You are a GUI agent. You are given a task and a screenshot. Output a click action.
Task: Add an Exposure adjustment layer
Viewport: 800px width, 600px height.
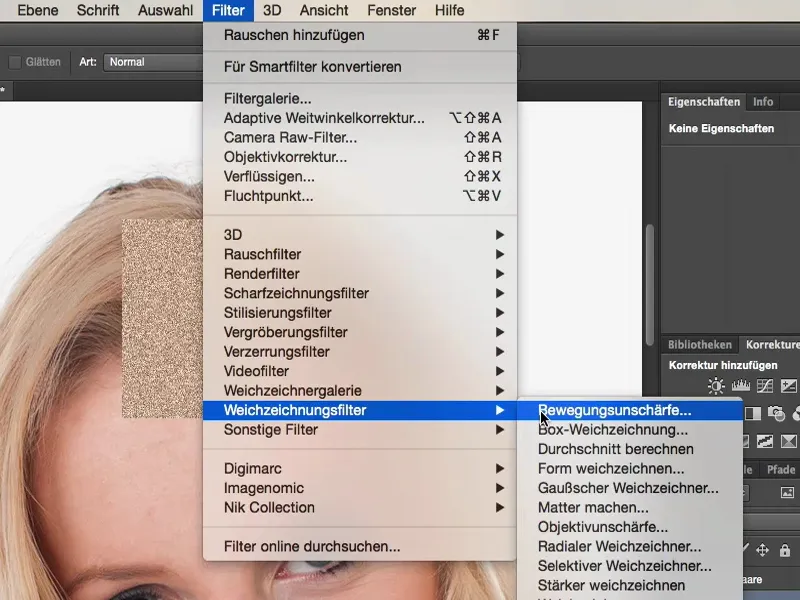[x=789, y=386]
